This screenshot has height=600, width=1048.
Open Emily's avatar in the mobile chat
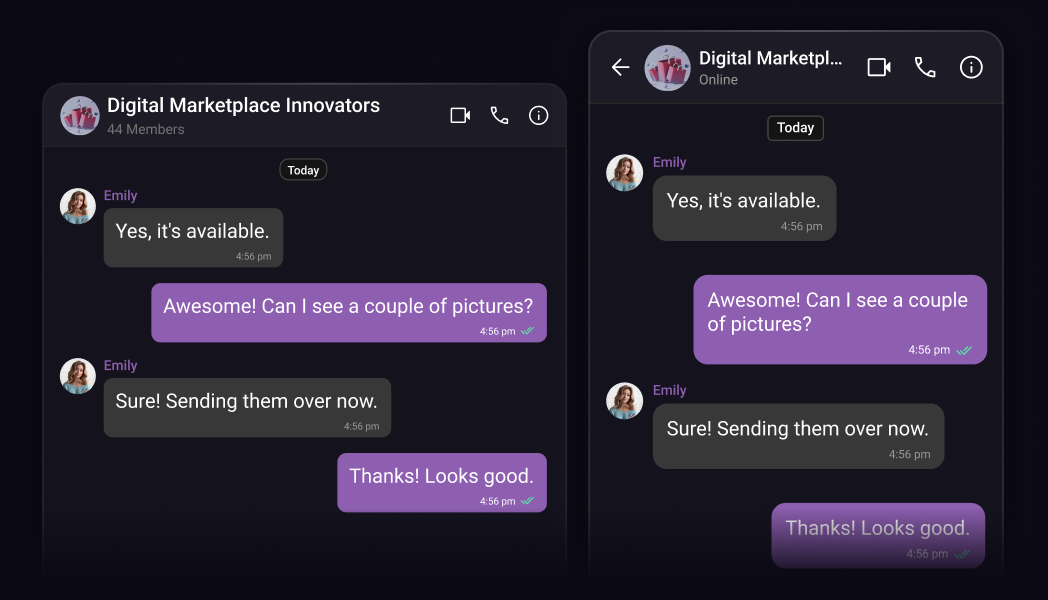(x=625, y=173)
